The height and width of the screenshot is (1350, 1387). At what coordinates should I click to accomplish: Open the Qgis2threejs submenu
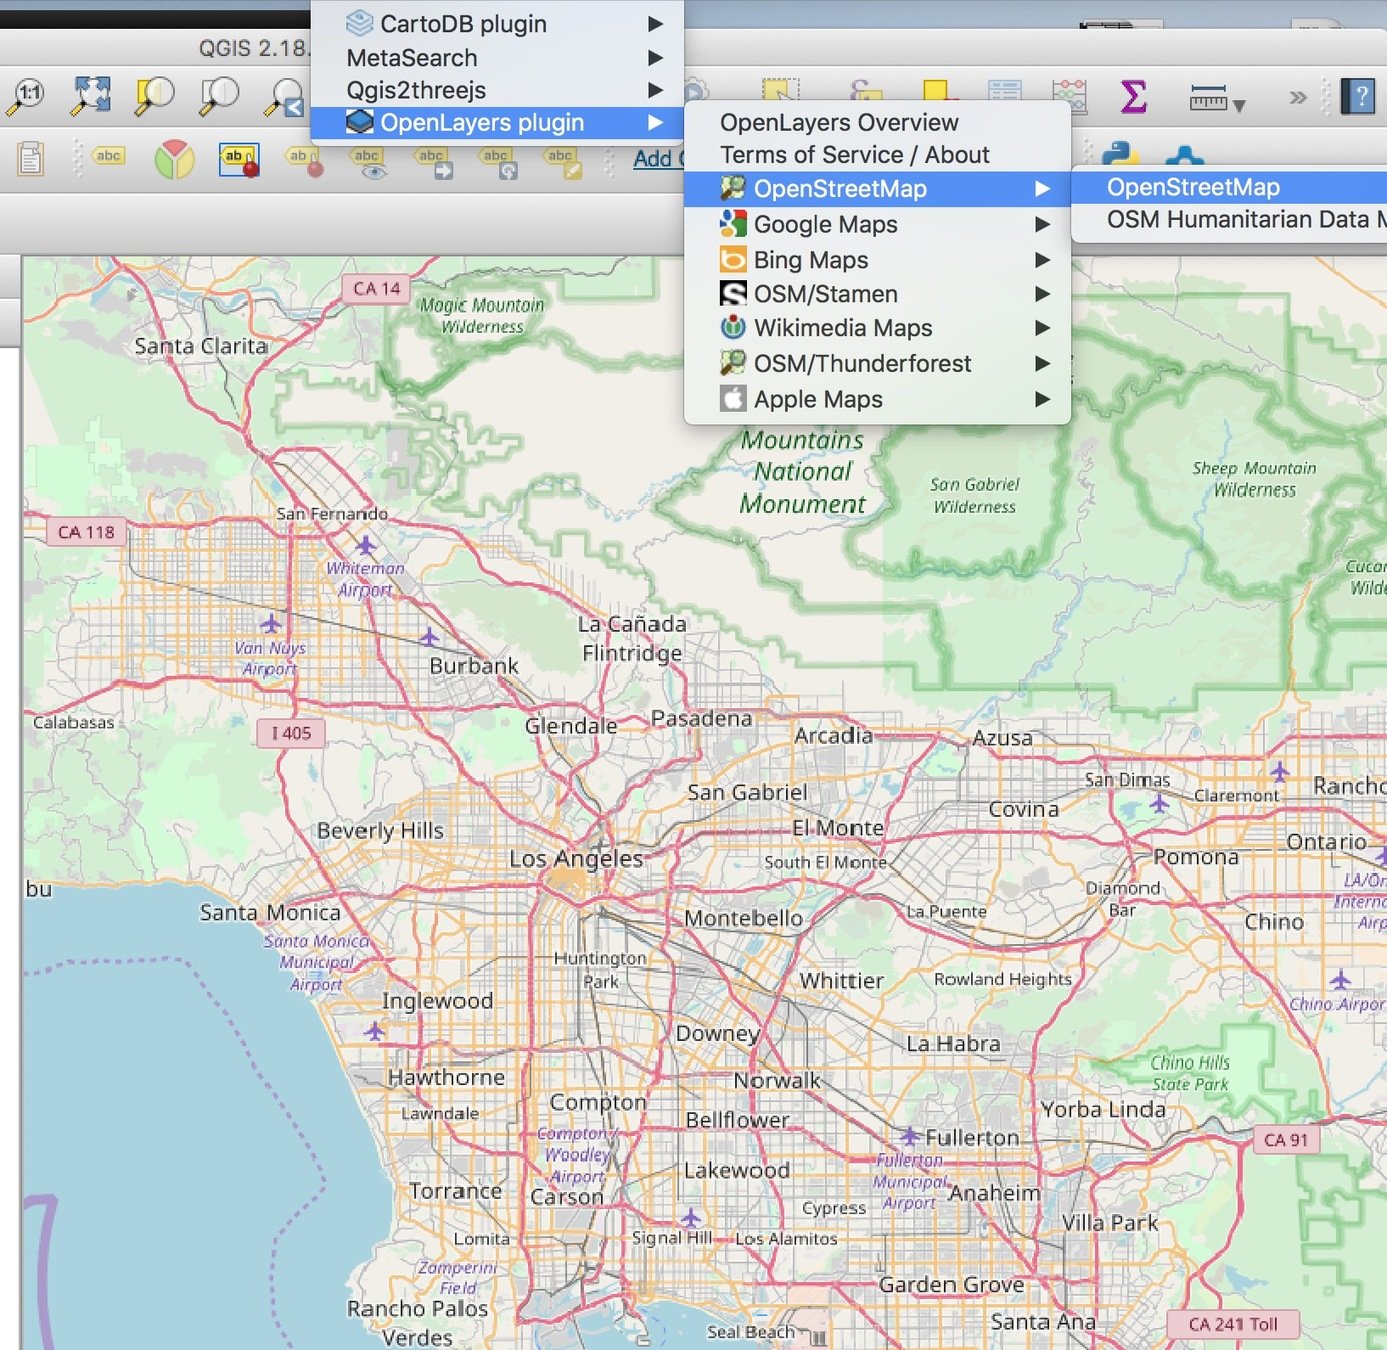[497, 90]
